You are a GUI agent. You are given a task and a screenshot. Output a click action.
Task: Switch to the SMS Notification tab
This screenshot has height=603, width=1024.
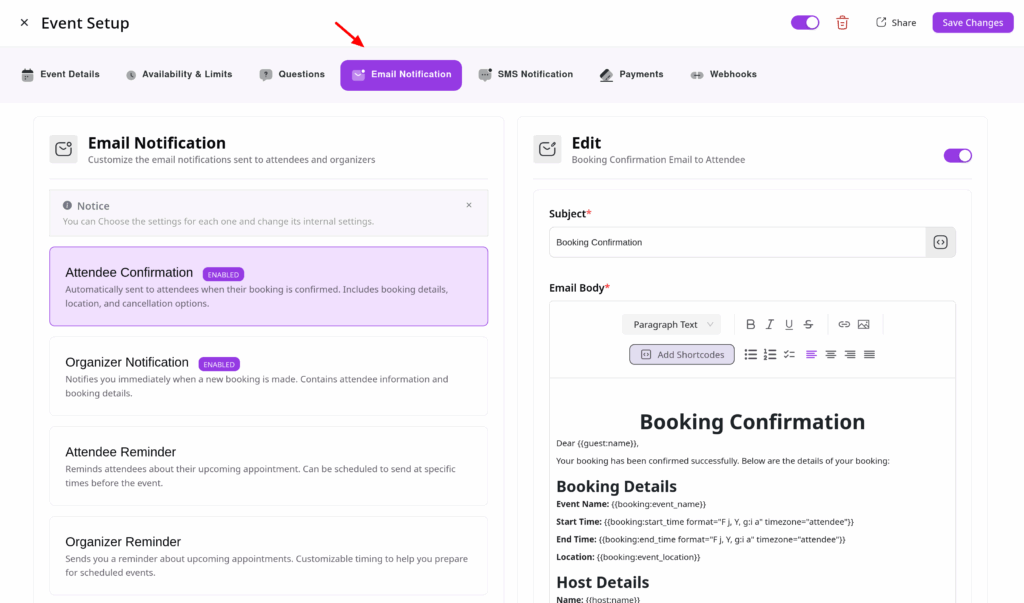526,75
